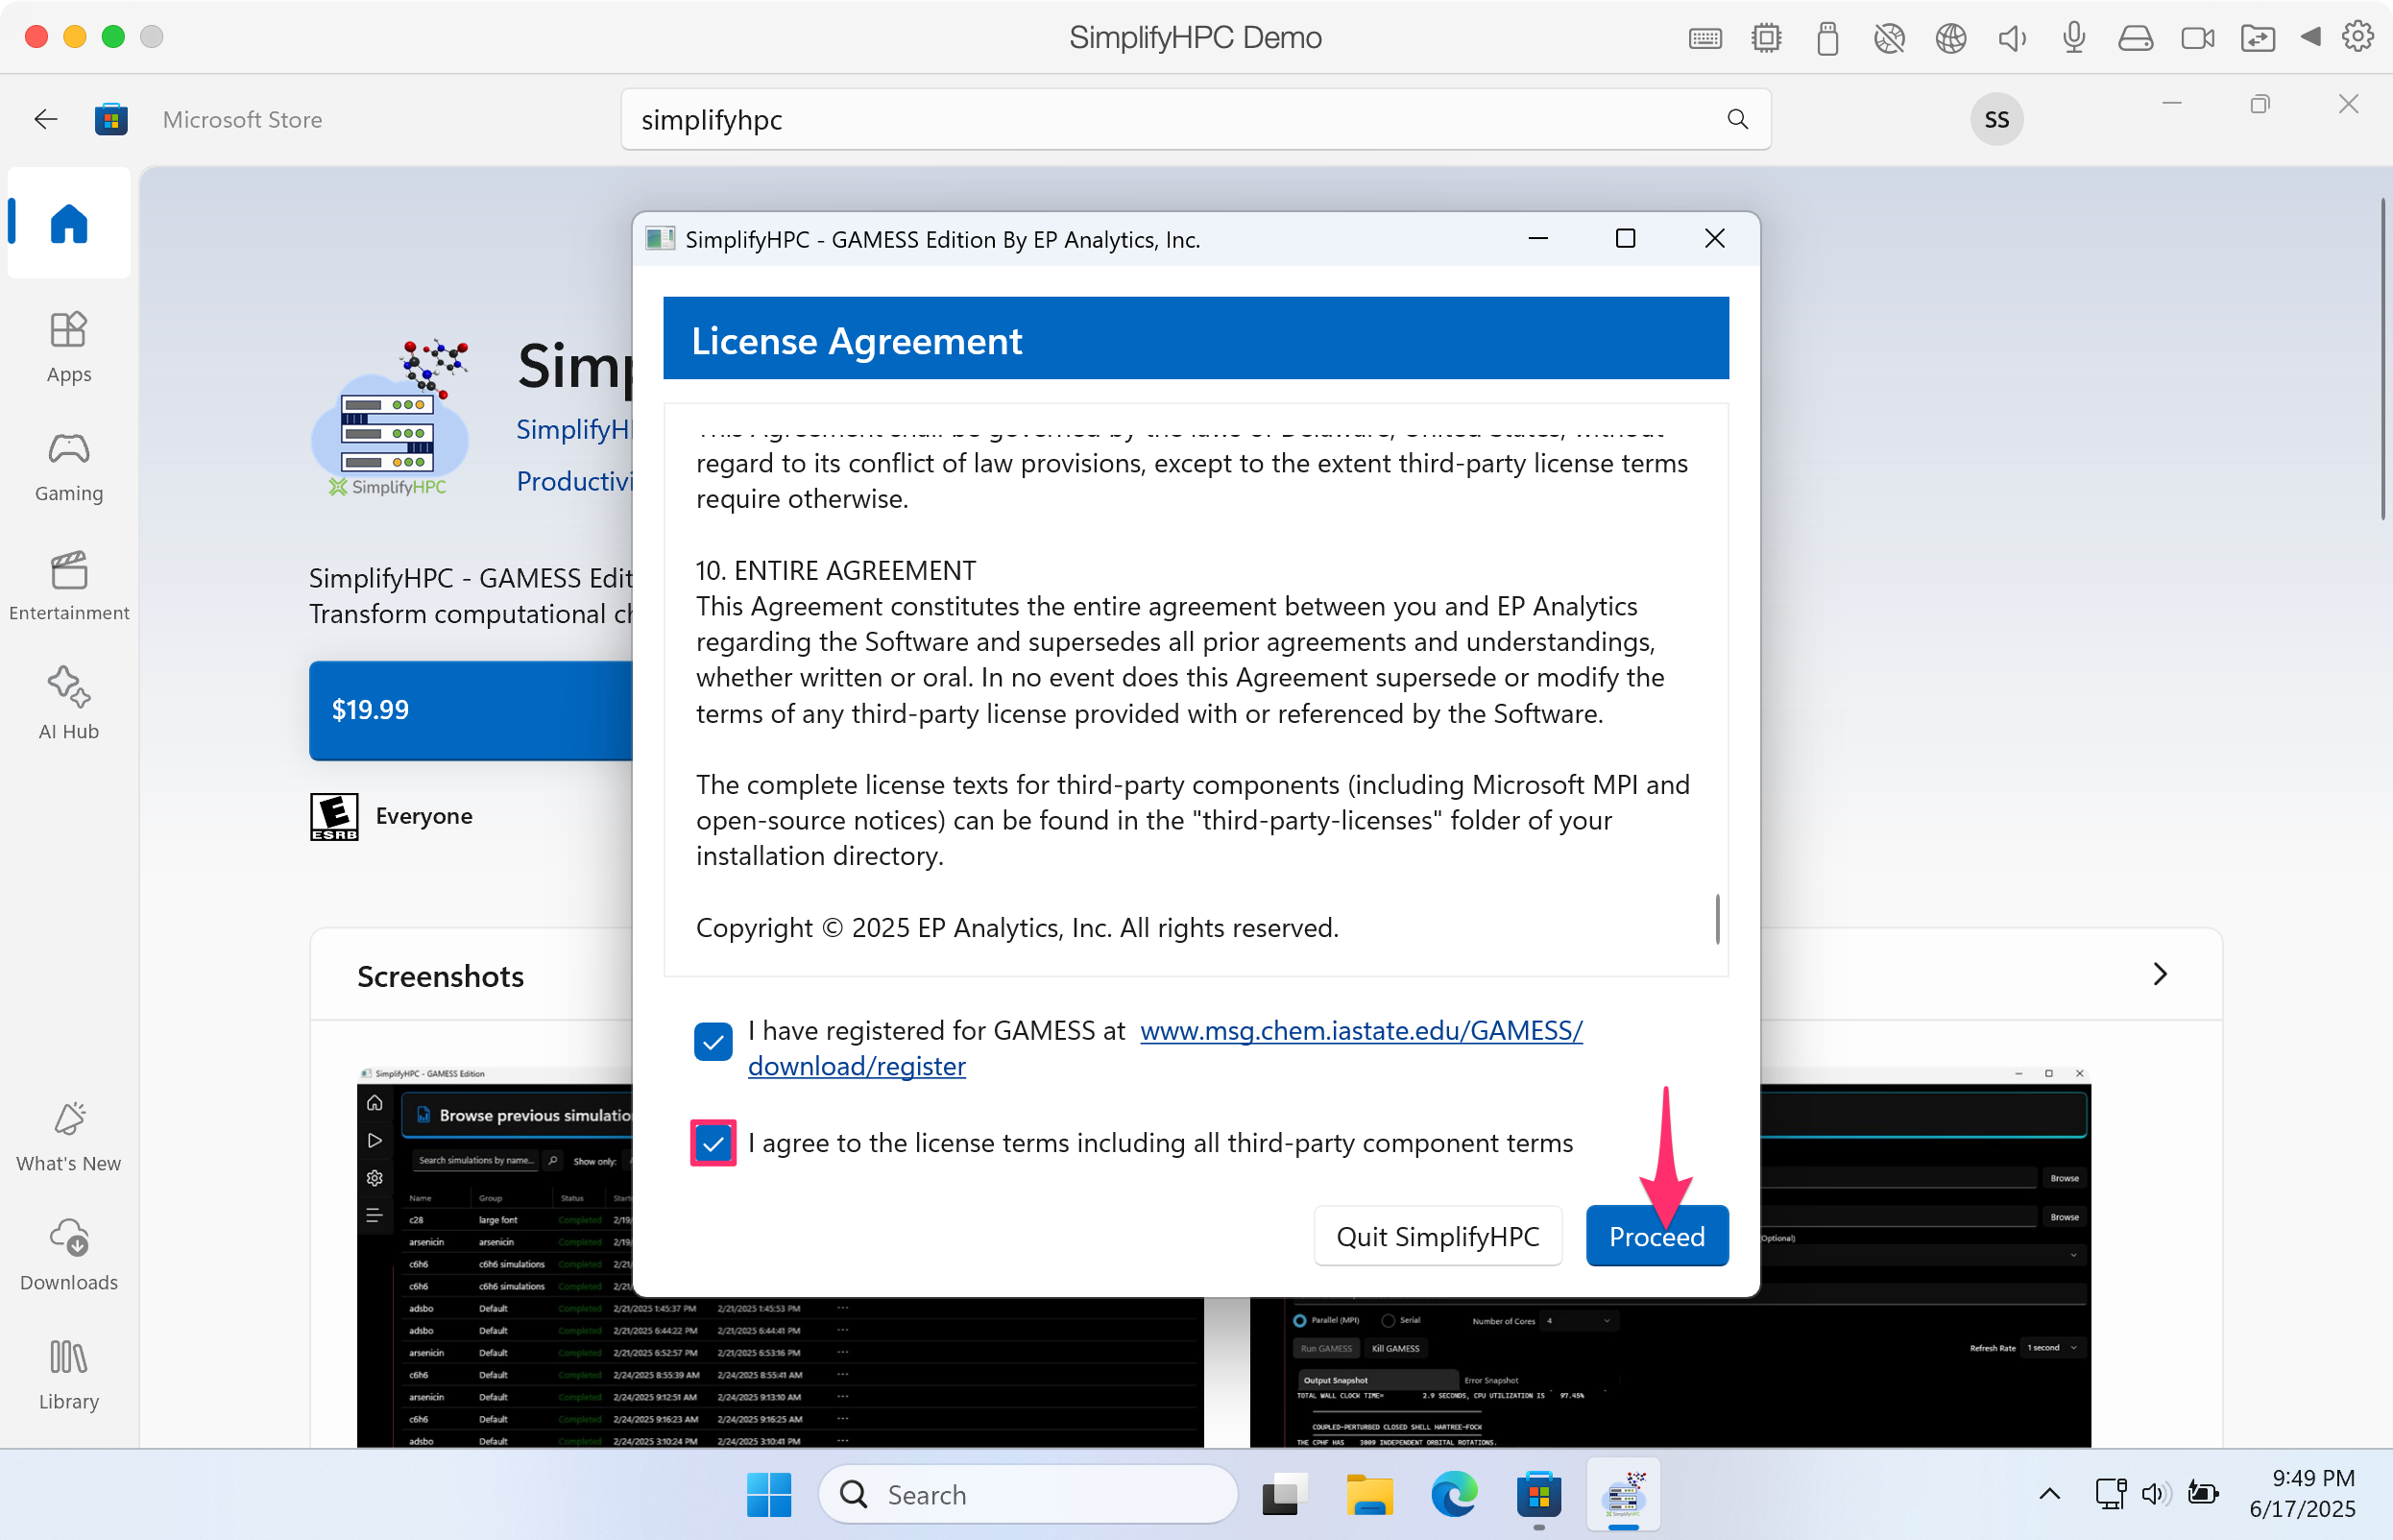Open the Entertainment section
Viewport: 2393px width, 1540px height.
[x=68, y=585]
